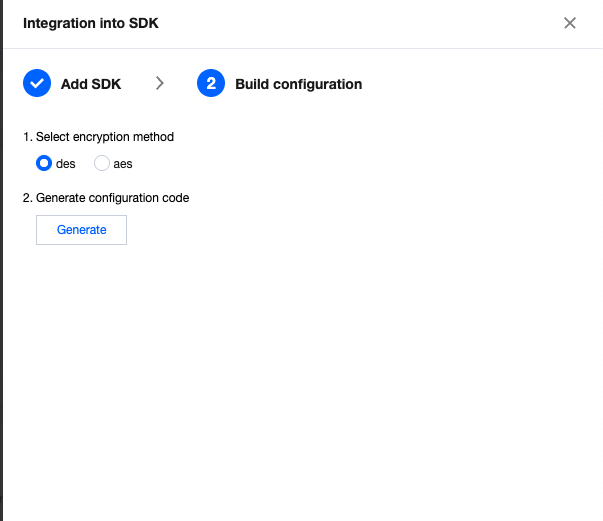This screenshot has width=603, height=521.
Task: Click the "aes" option label text
Action: [x=123, y=164]
